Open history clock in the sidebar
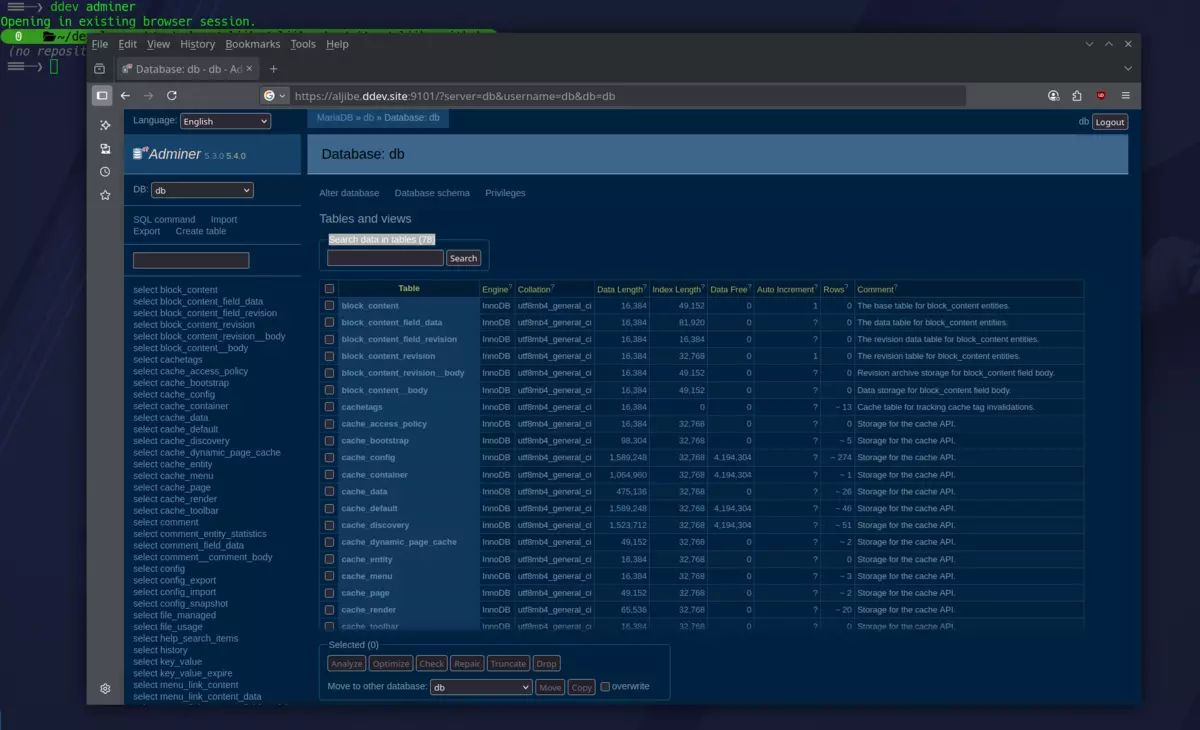 tap(105, 171)
